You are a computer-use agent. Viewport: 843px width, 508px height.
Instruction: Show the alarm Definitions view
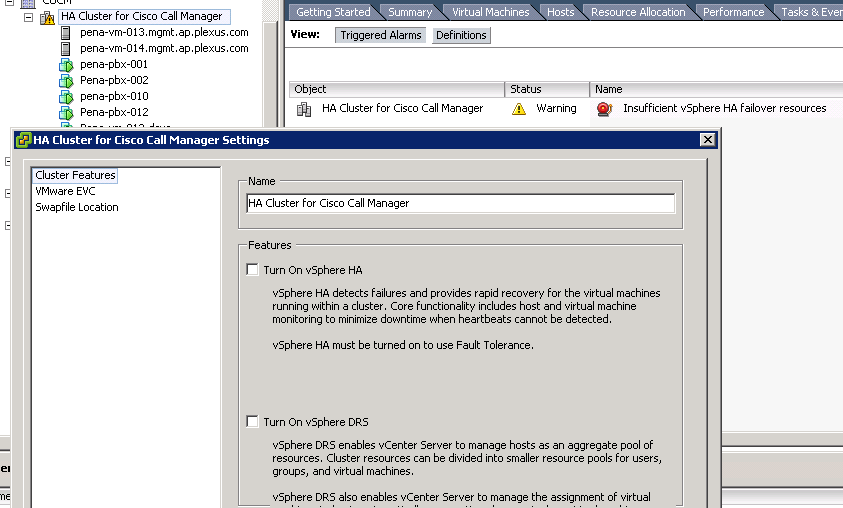click(461, 35)
